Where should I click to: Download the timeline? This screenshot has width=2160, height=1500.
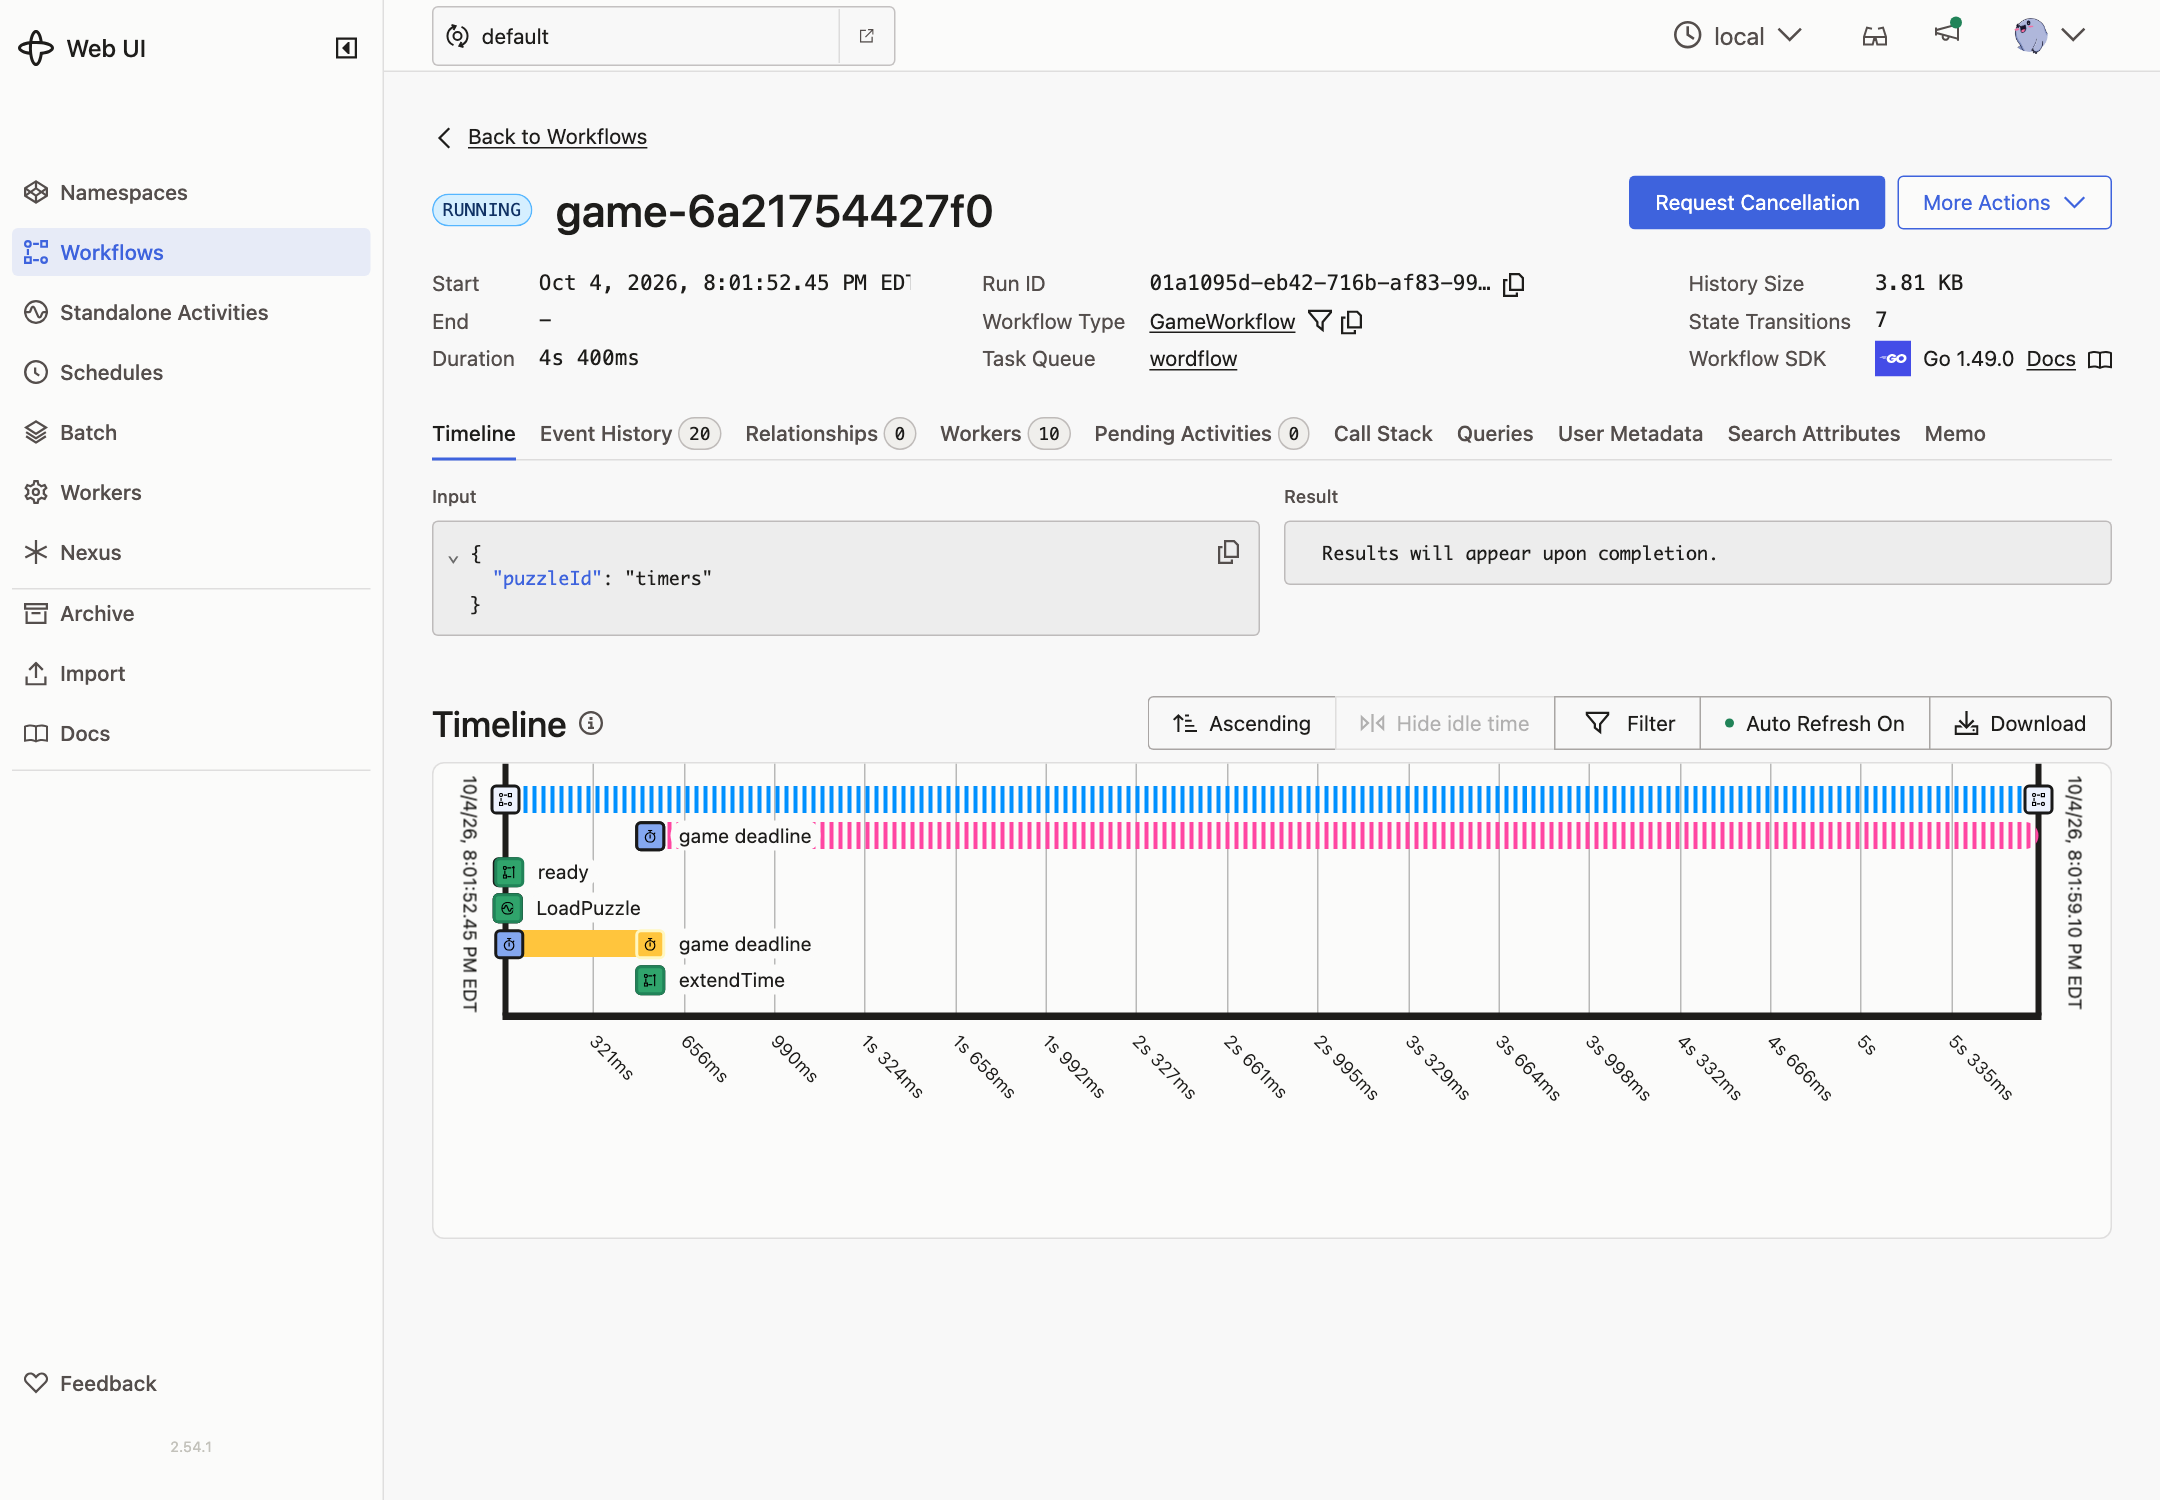pyautogui.click(x=2020, y=723)
